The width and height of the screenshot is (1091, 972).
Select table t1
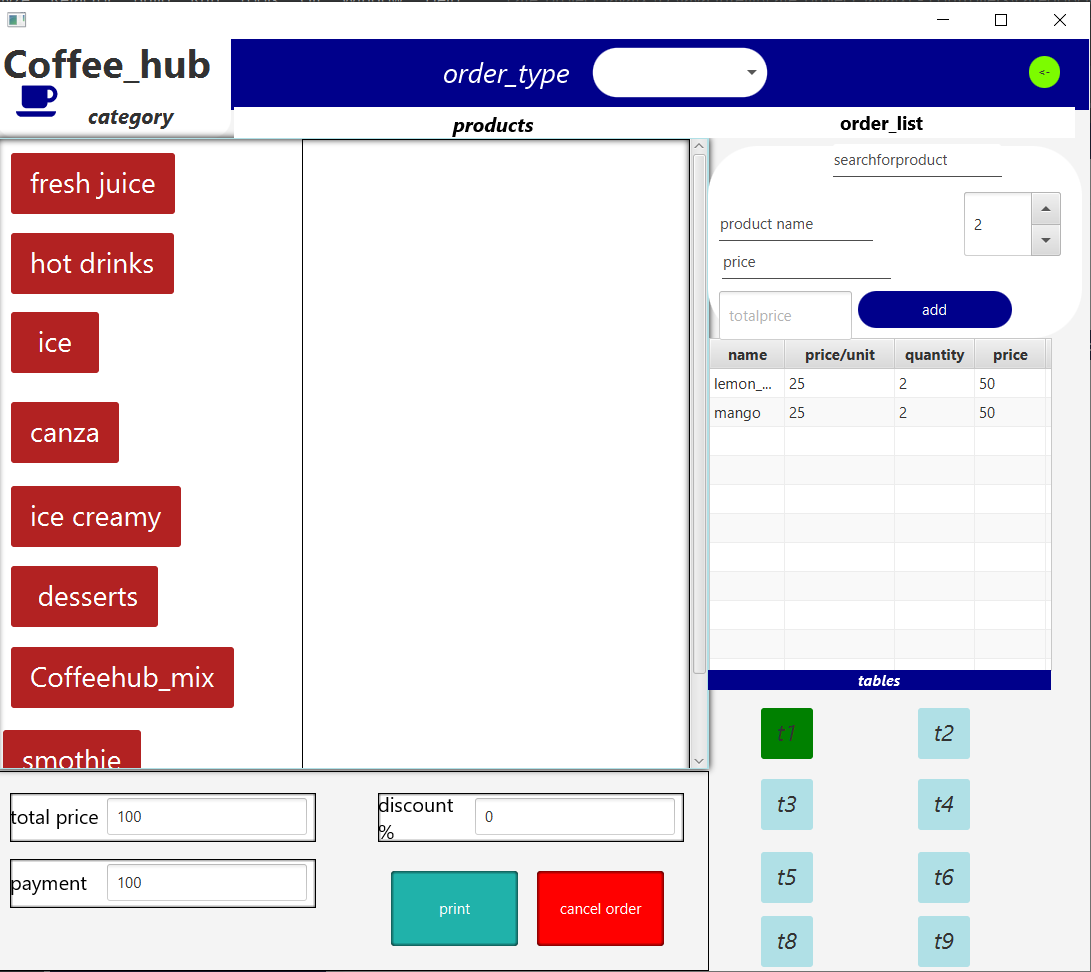click(x=787, y=733)
